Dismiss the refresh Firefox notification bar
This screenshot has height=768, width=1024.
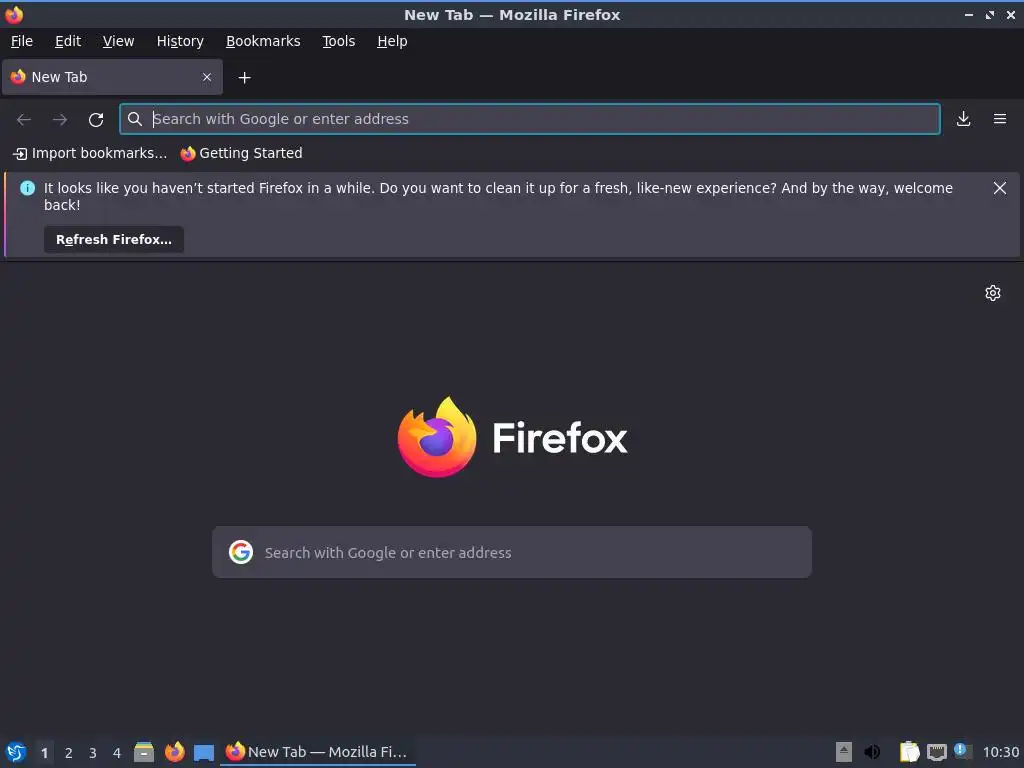pyautogui.click(x=1000, y=188)
